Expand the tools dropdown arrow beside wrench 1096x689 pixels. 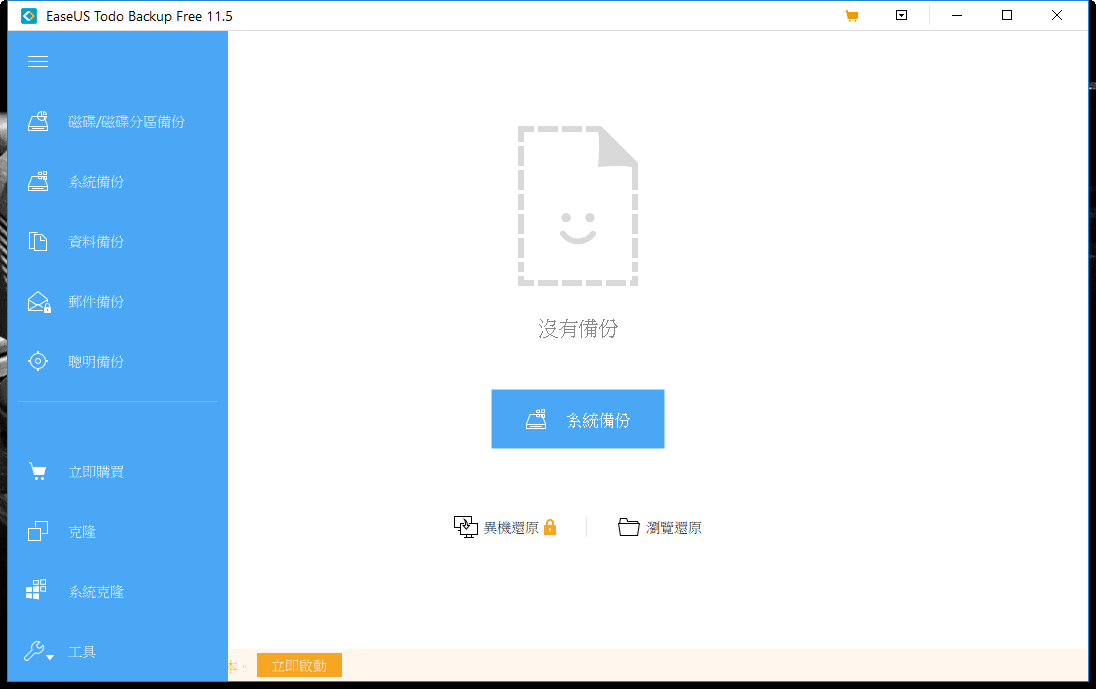tap(50, 658)
